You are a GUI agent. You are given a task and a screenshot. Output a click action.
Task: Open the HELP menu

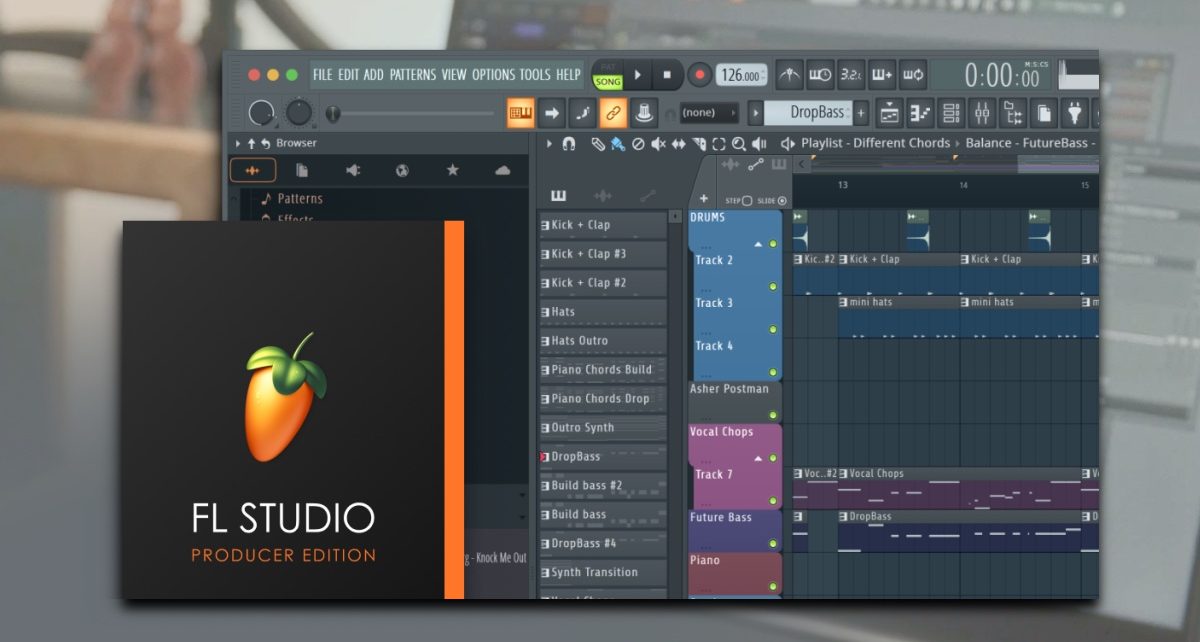(x=568, y=75)
